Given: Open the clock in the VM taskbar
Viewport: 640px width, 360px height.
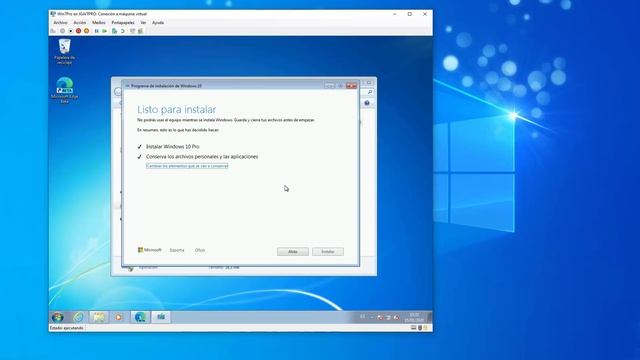Looking at the screenshot, I should [414, 318].
